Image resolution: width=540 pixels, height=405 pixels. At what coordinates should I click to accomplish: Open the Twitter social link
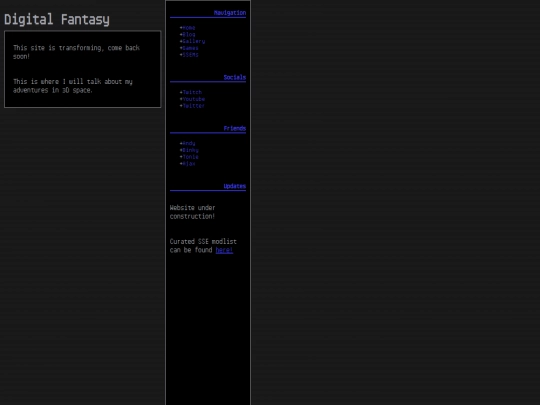pos(194,106)
